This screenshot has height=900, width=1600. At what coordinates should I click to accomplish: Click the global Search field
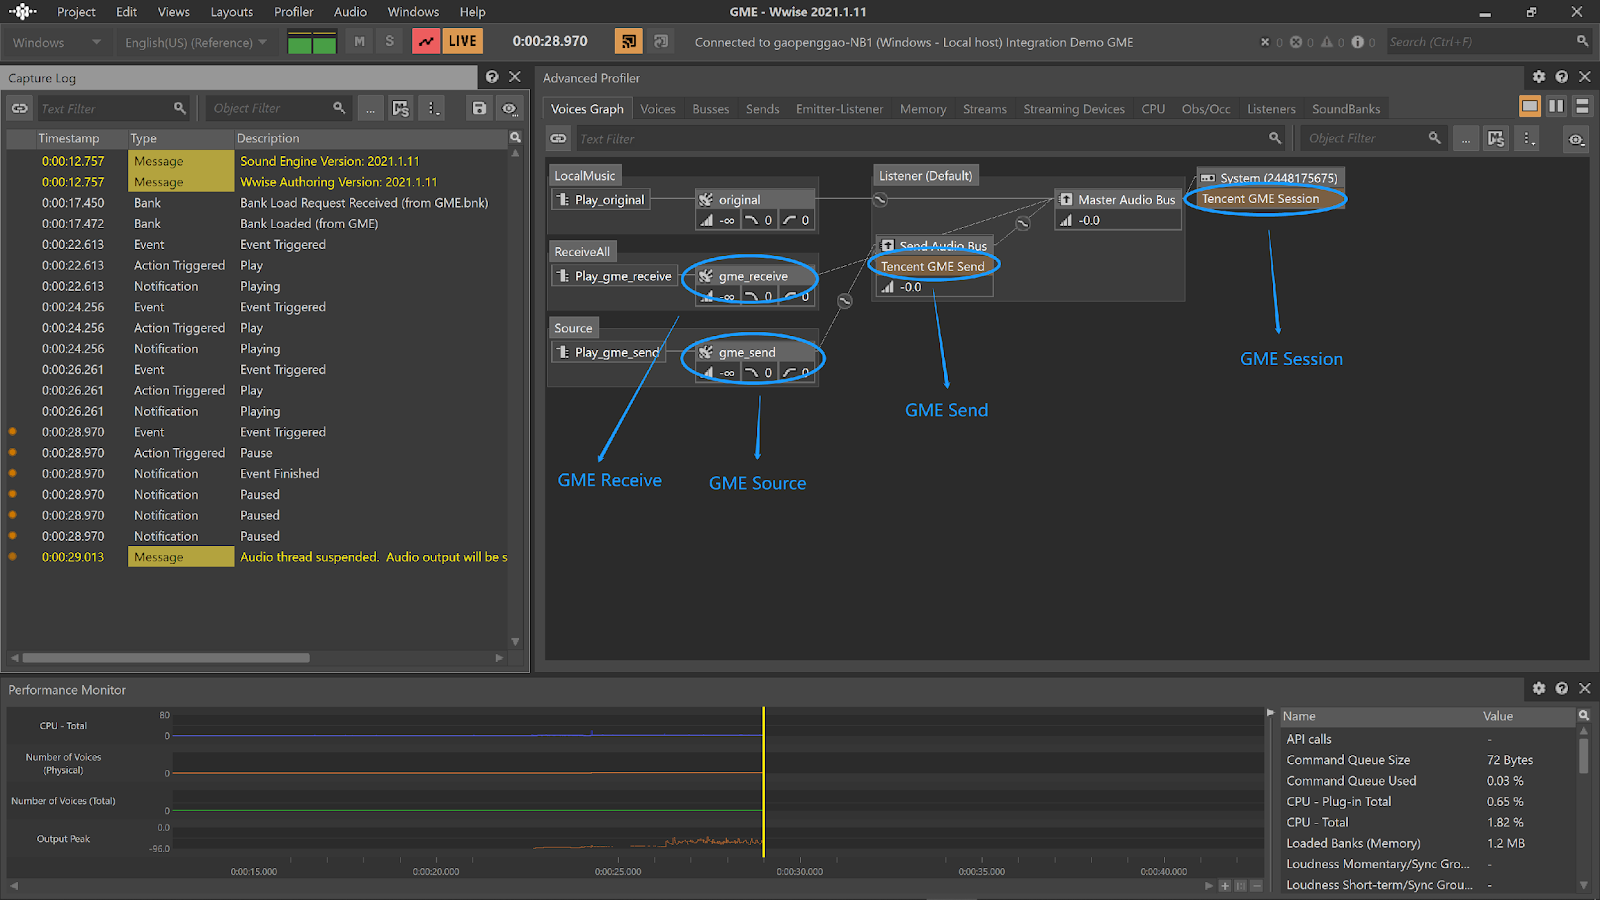point(1479,42)
